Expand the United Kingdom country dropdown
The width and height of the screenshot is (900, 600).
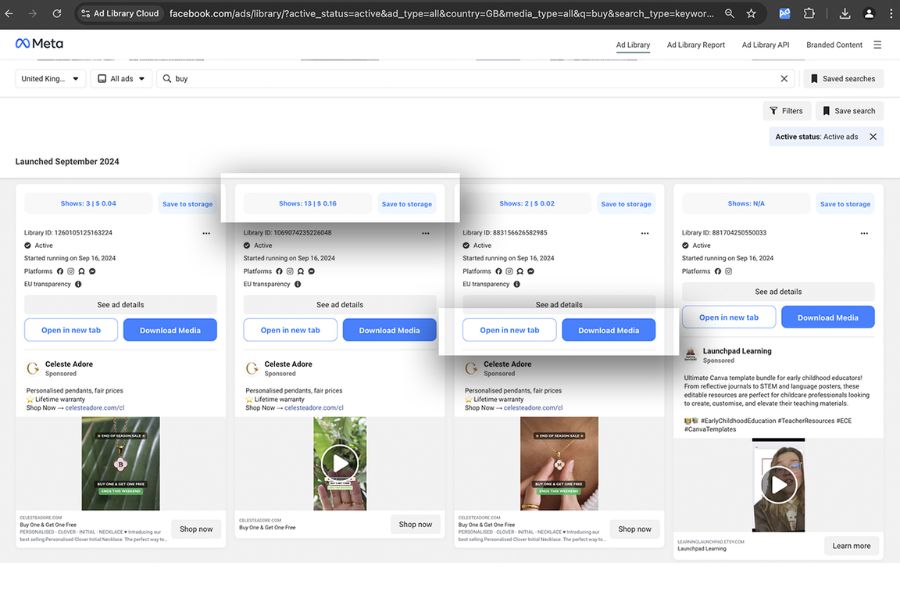50,79
